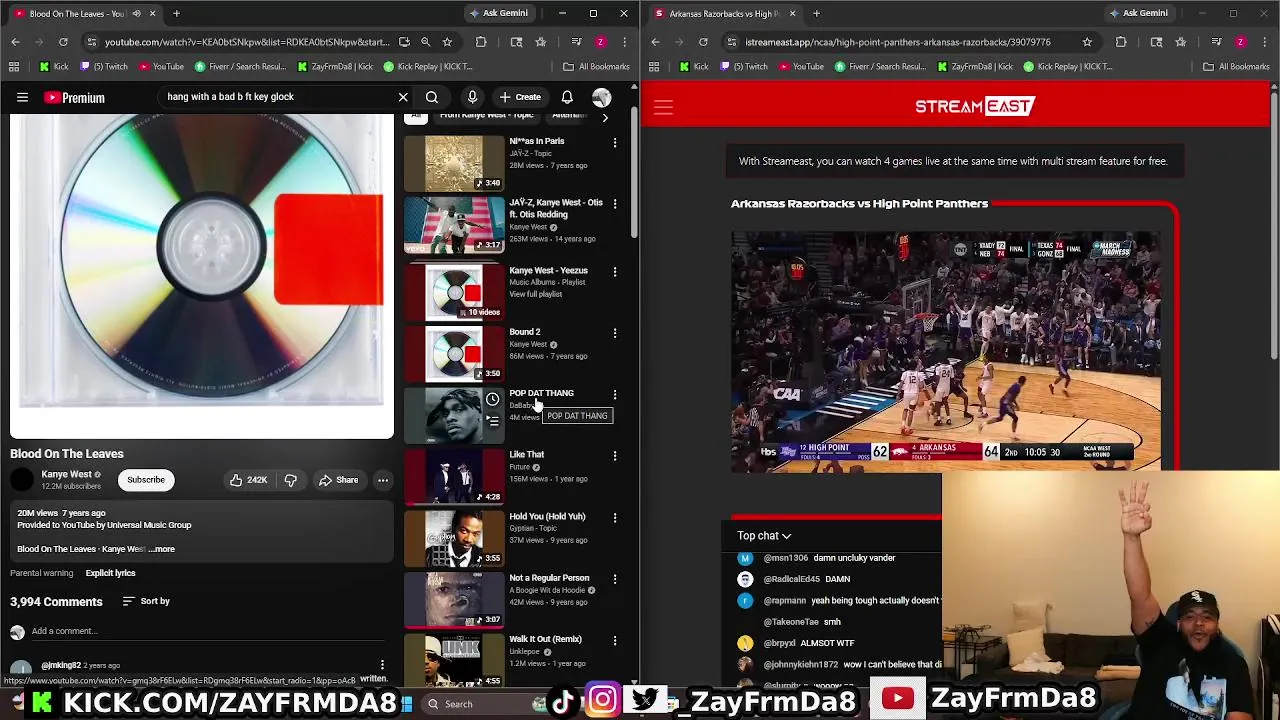Bookmark the YouTube page with star

[x=447, y=42]
